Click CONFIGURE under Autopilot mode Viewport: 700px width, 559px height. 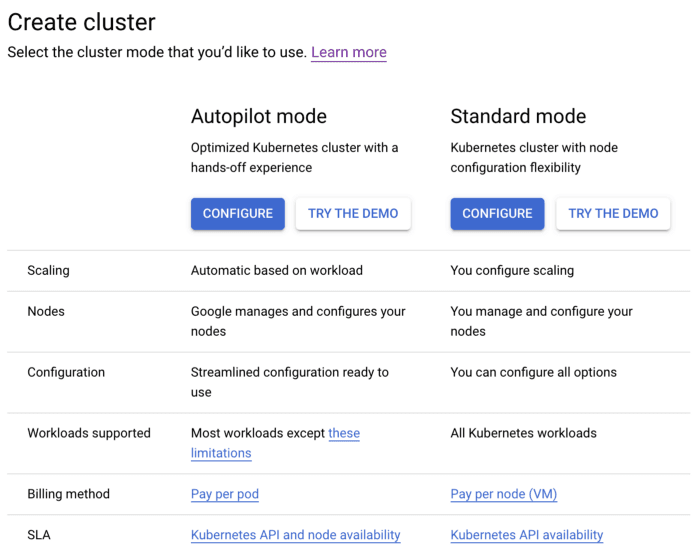point(237,213)
